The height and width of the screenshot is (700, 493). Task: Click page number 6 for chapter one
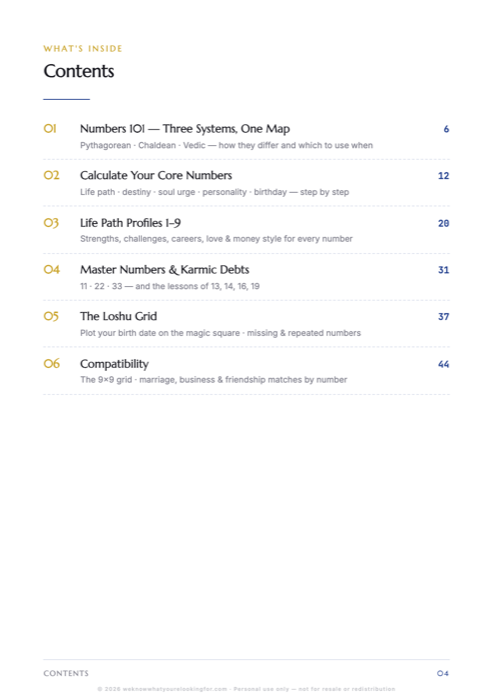(x=446, y=129)
